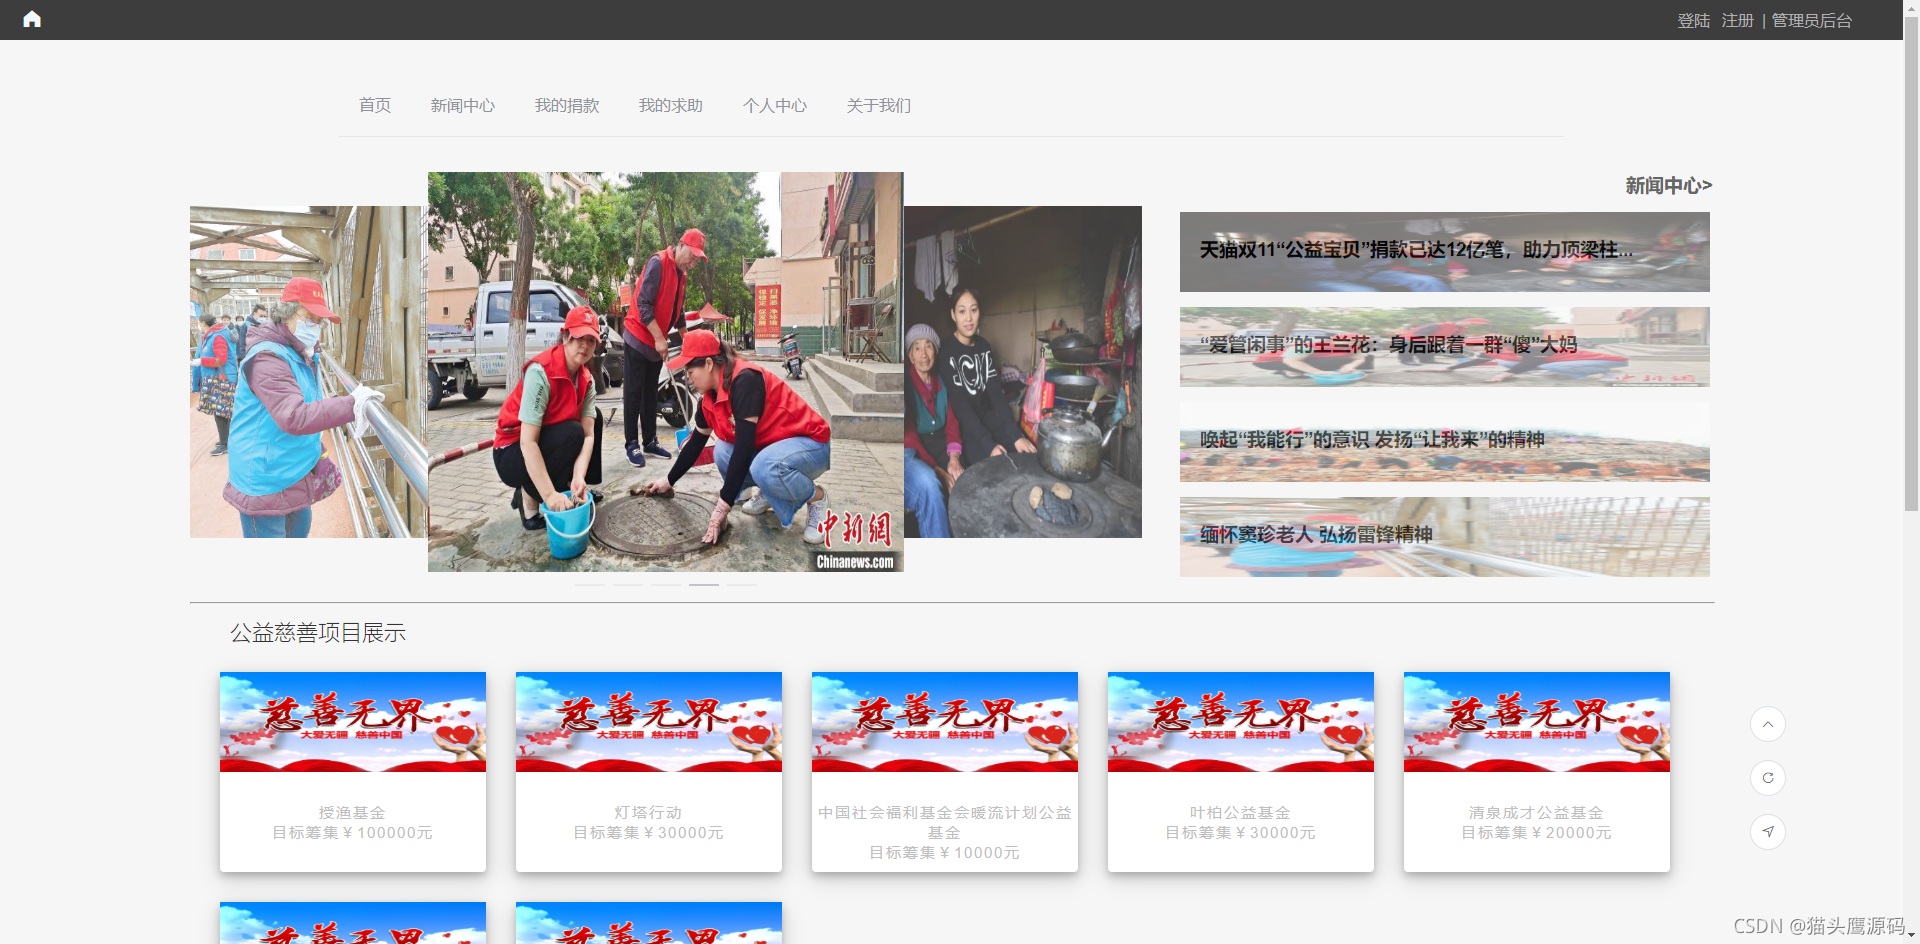Open news 缅怀窦珍老人 弘扬雷锋精神

(1444, 537)
